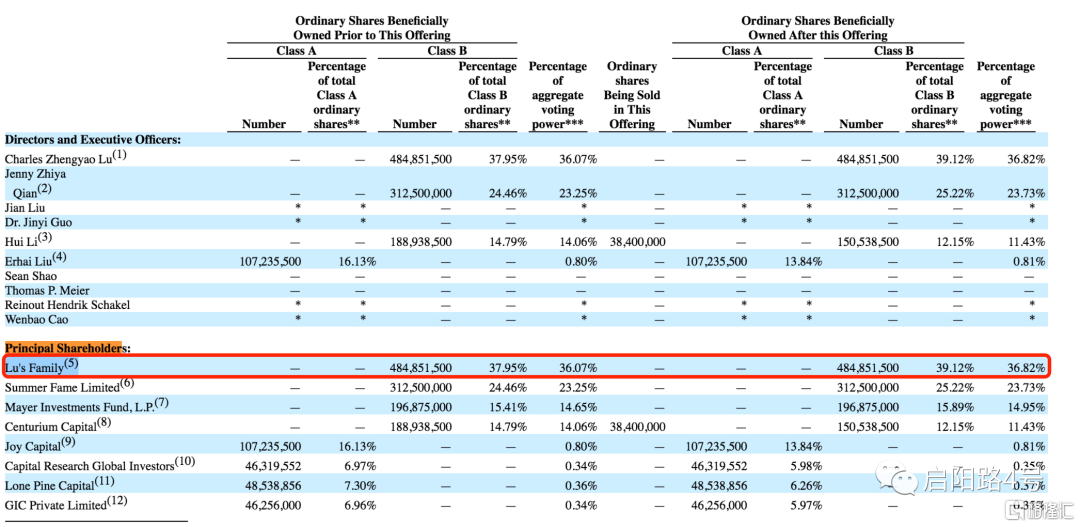Click Lone Pine Capital(11) row label
The width and height of the screenshot is (1080, 527).
tap(60, 484)
